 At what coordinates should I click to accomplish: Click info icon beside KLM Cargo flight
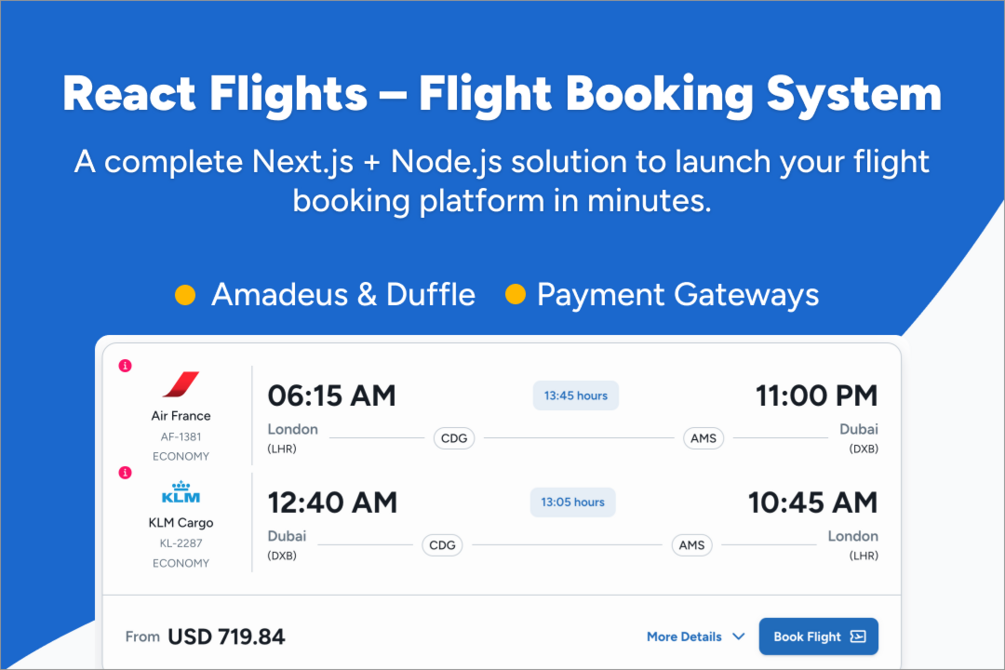125,473
